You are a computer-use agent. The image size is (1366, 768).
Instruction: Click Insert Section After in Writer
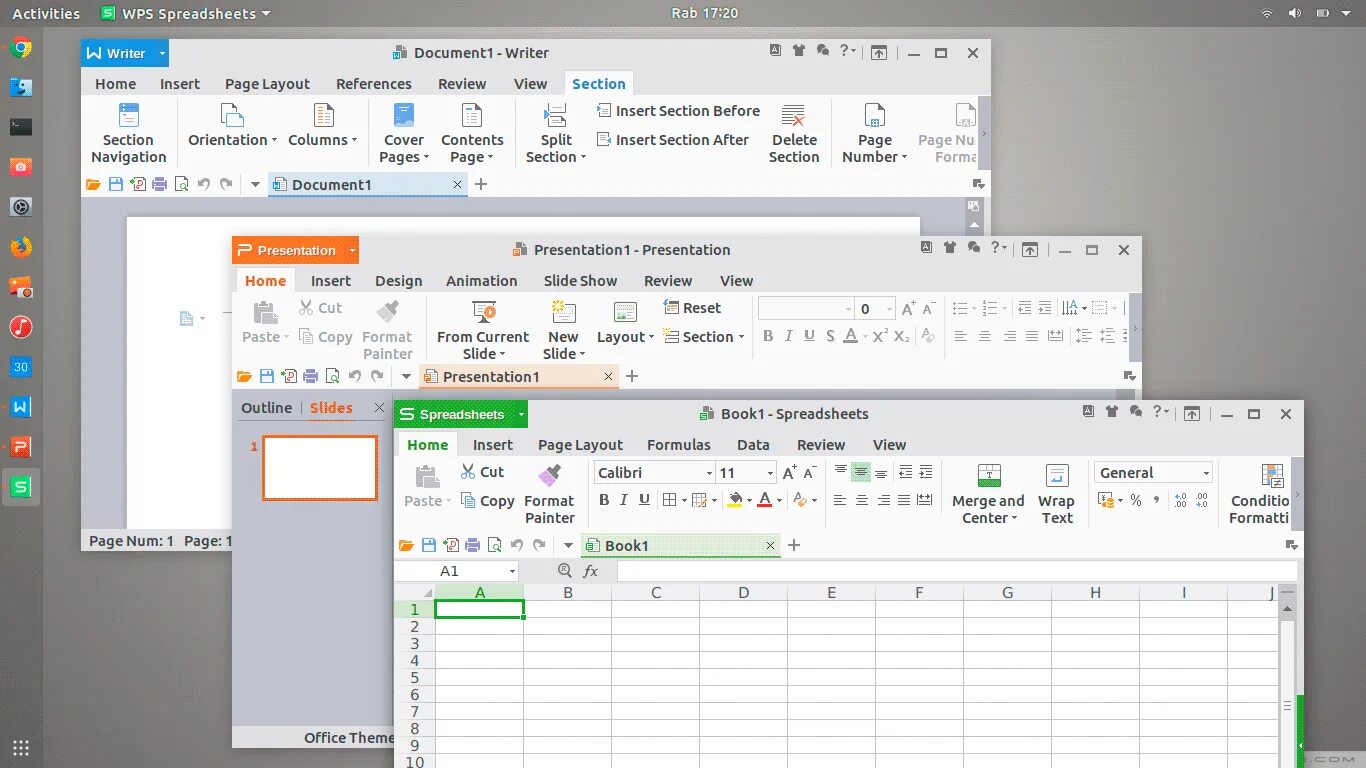tap(673, 140)
